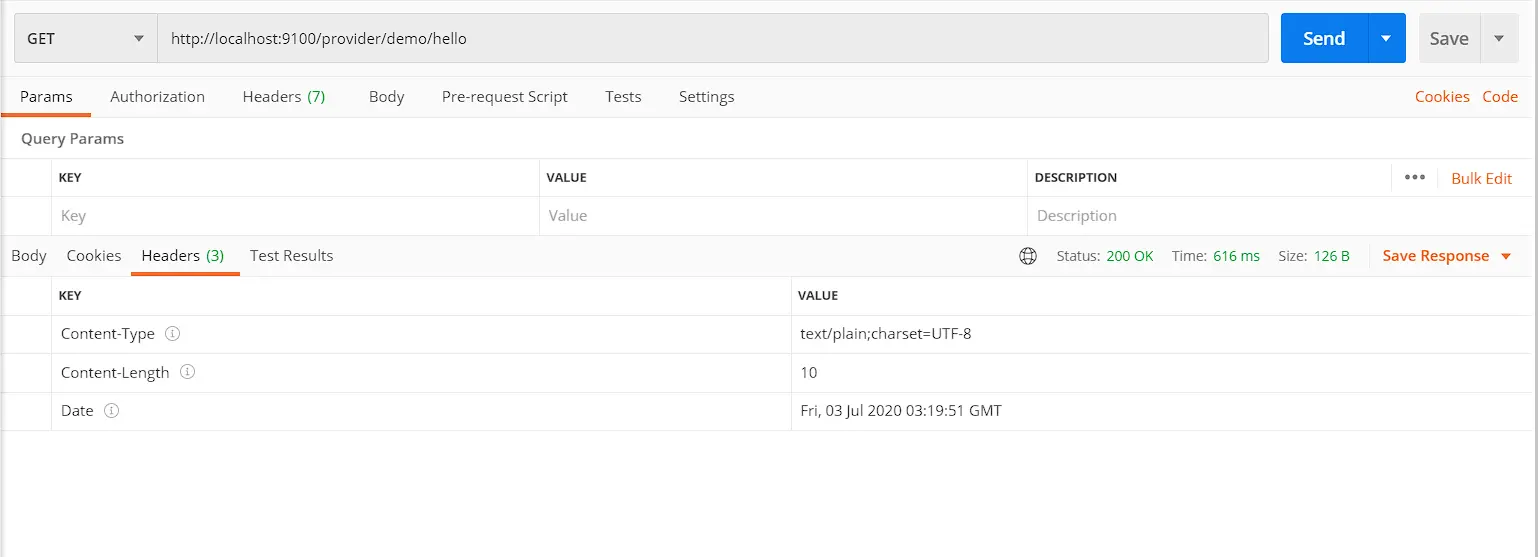Expand the Save button dropdown arrow
This screenshot has height=557, width=1538.
(1498, 39)
